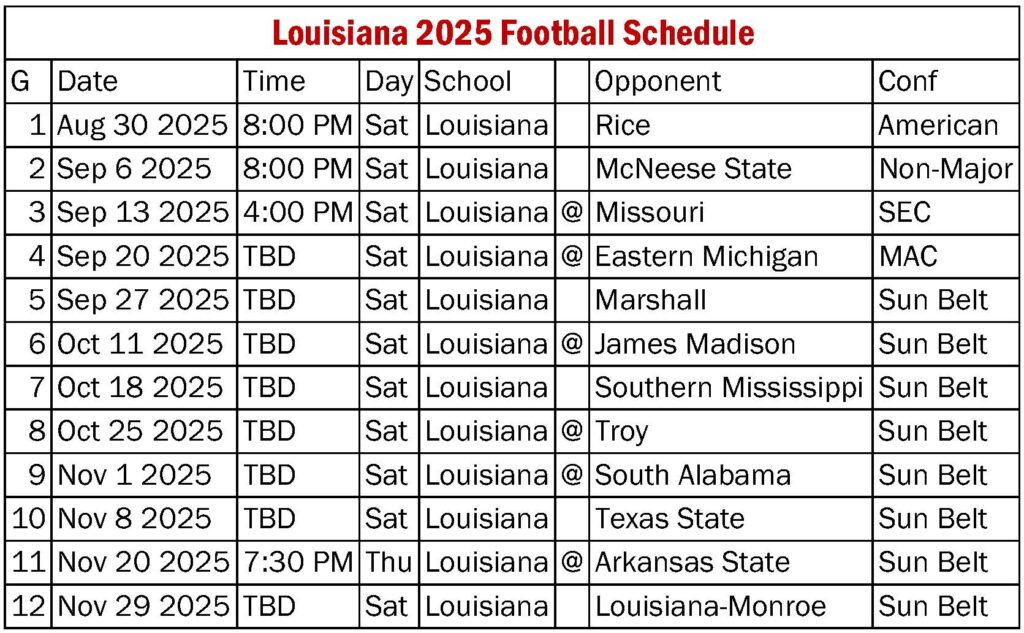Select the @ symbol beside Missouri
This screenshot has height=633, width=1024.
(572, 212)
